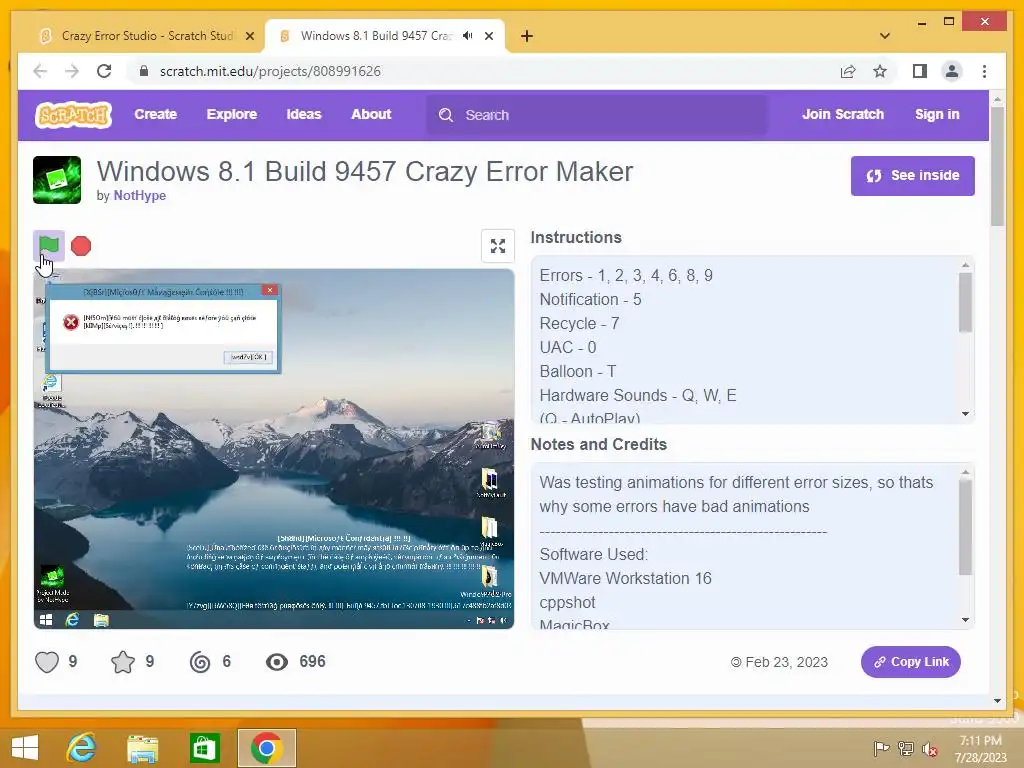The width and height of the screenshot is (1024, 768).
Task: Open Windows Start button on taskbar
Action: (25, 748)
